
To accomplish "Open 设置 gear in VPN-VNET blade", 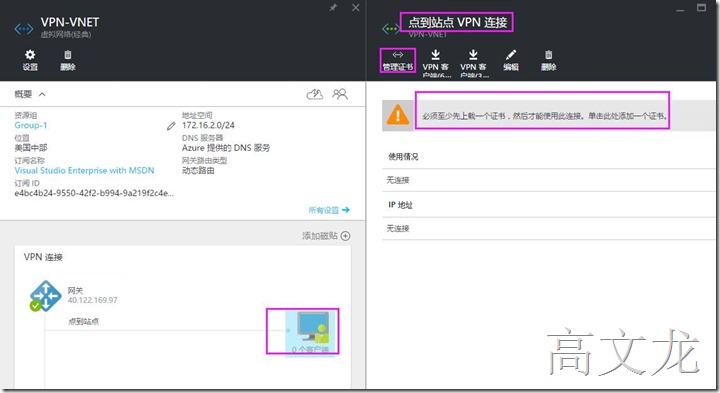I will click(x=30, y=60).
